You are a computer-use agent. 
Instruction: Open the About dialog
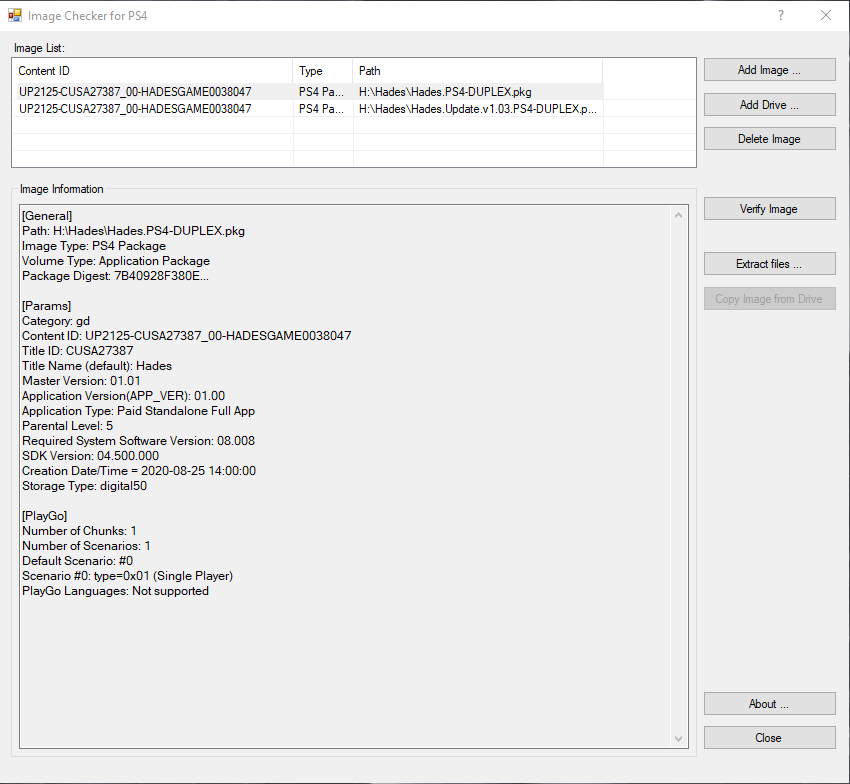click(x=769, y=704)
